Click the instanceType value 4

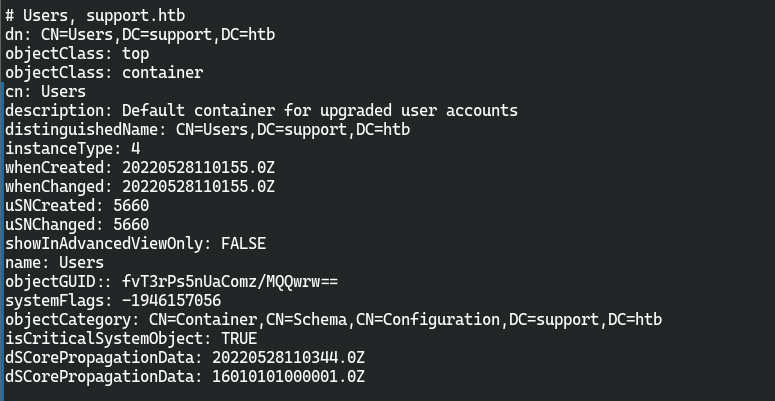tap(135, 149)
